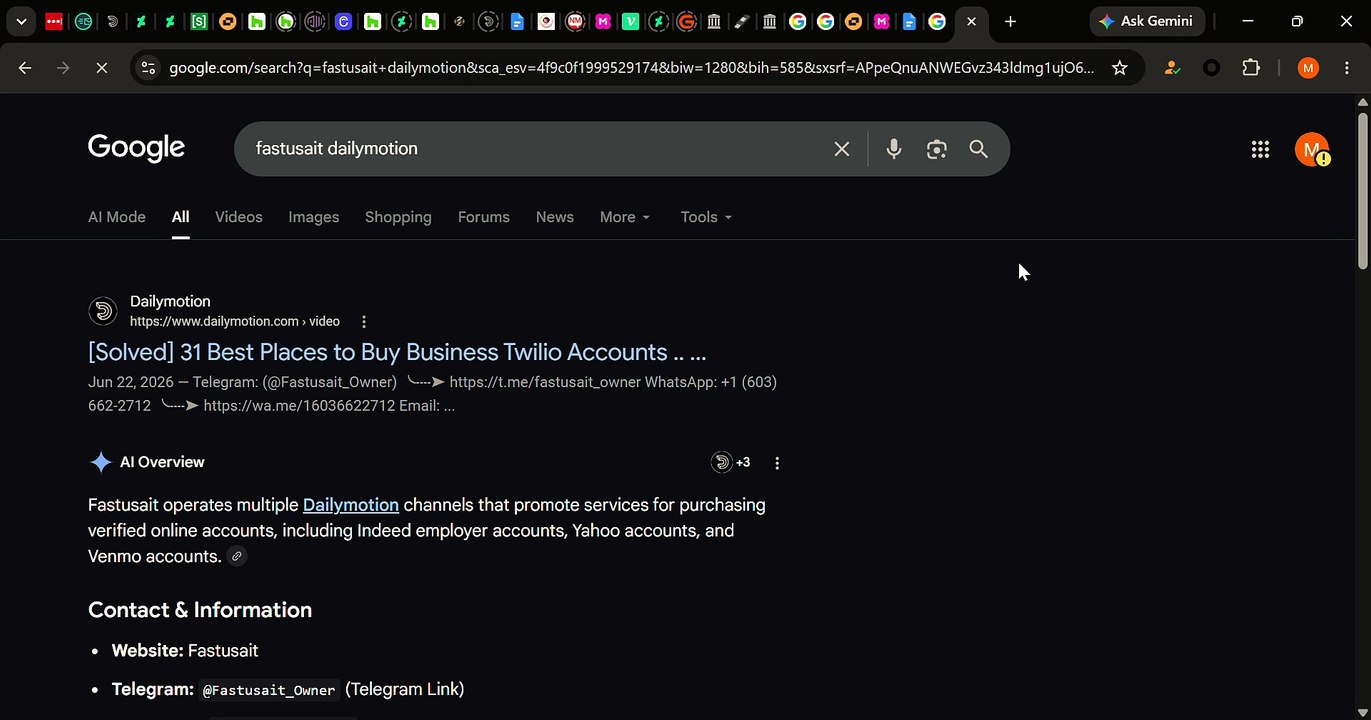Image resolution: width=1371 pixels, height=720 pixels.
Task: Switch to Images results
Action: pos(314,217)
